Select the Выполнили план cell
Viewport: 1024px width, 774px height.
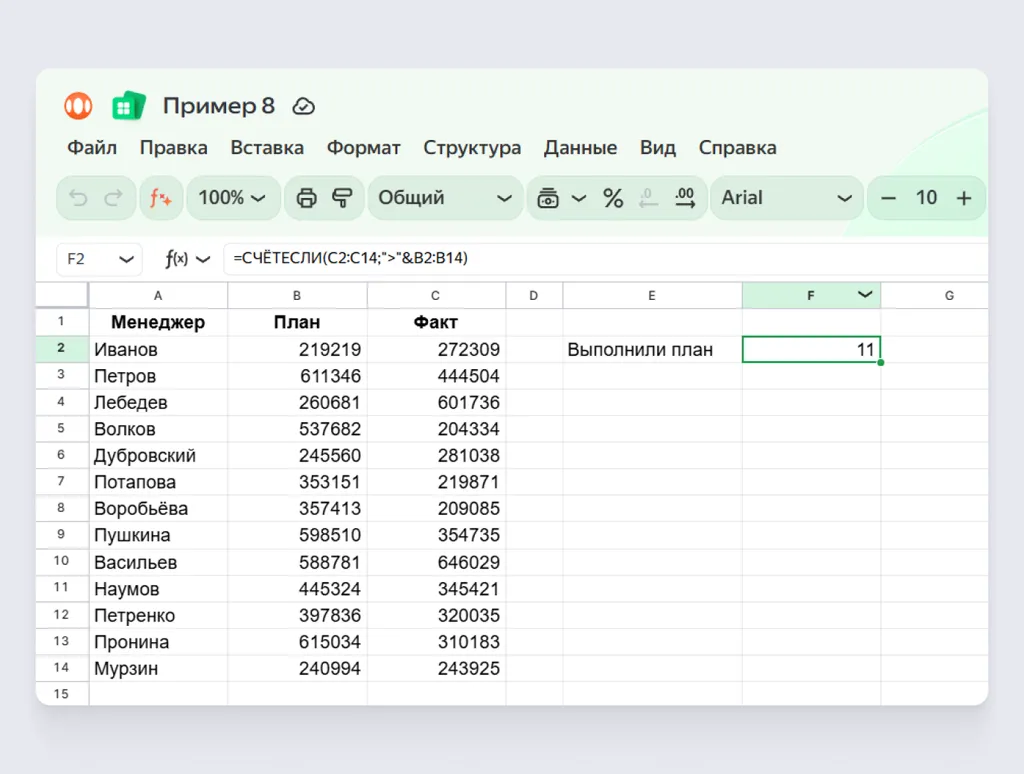tap(652, 349)
